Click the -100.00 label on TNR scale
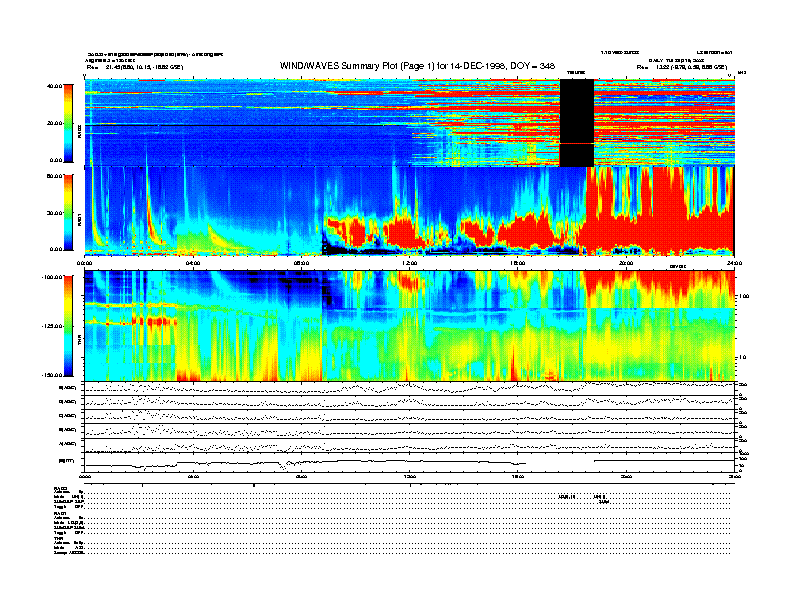 (53, 277)
